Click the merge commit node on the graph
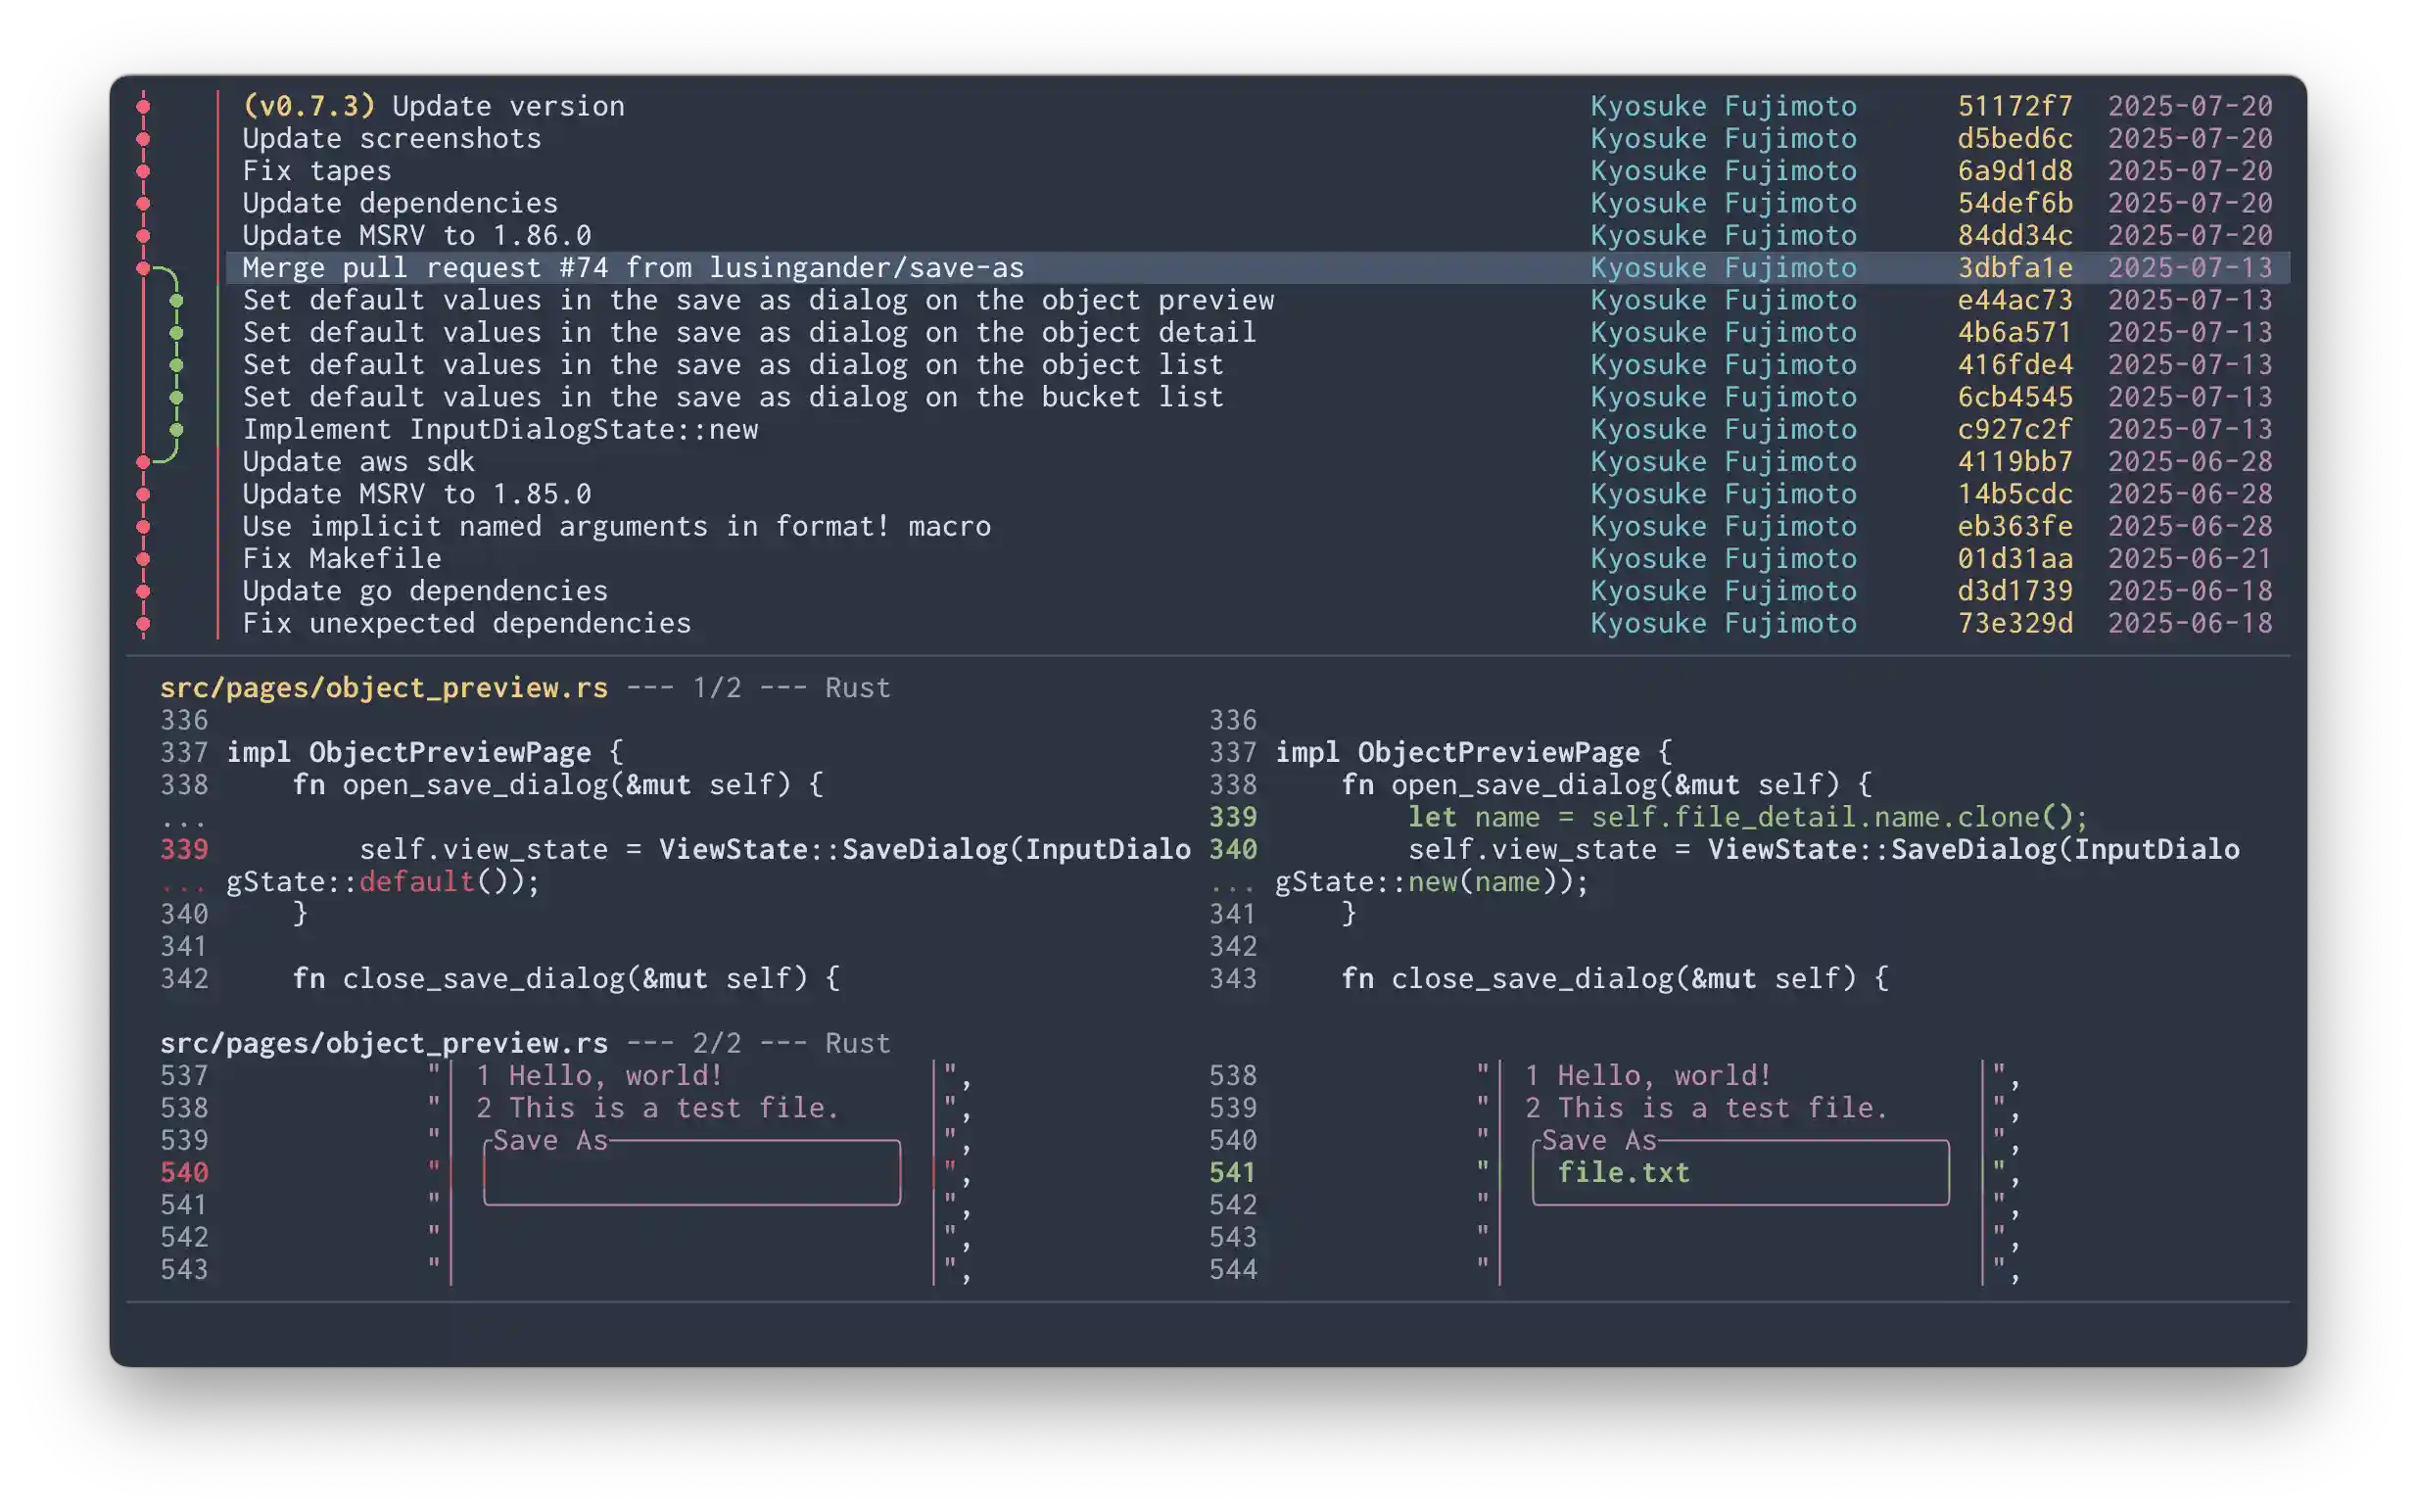The height and width of the screenshot is (1512, 2417). (x=143, y=268)
